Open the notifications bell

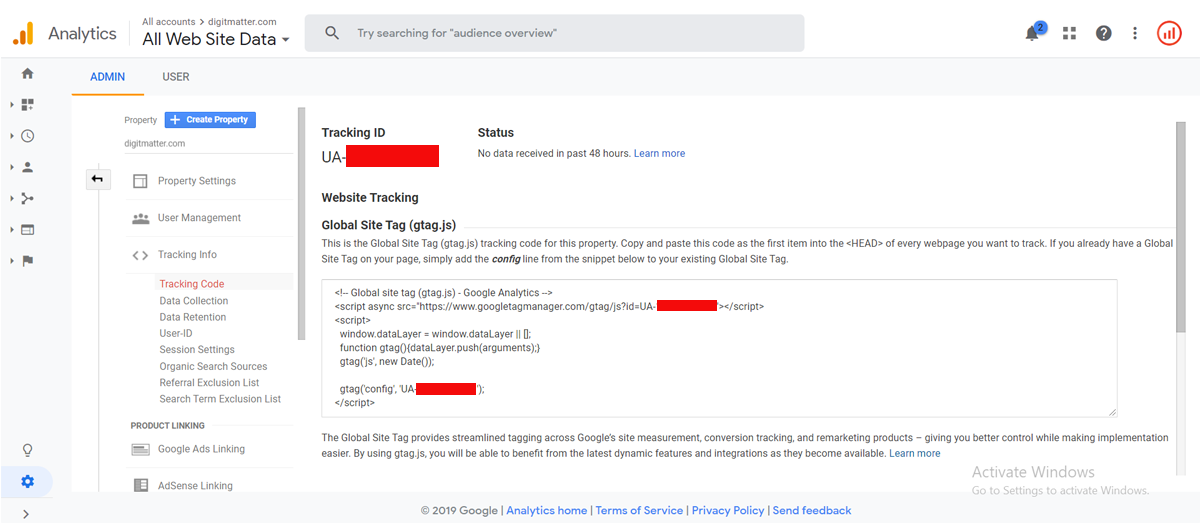coord(1032,33)
